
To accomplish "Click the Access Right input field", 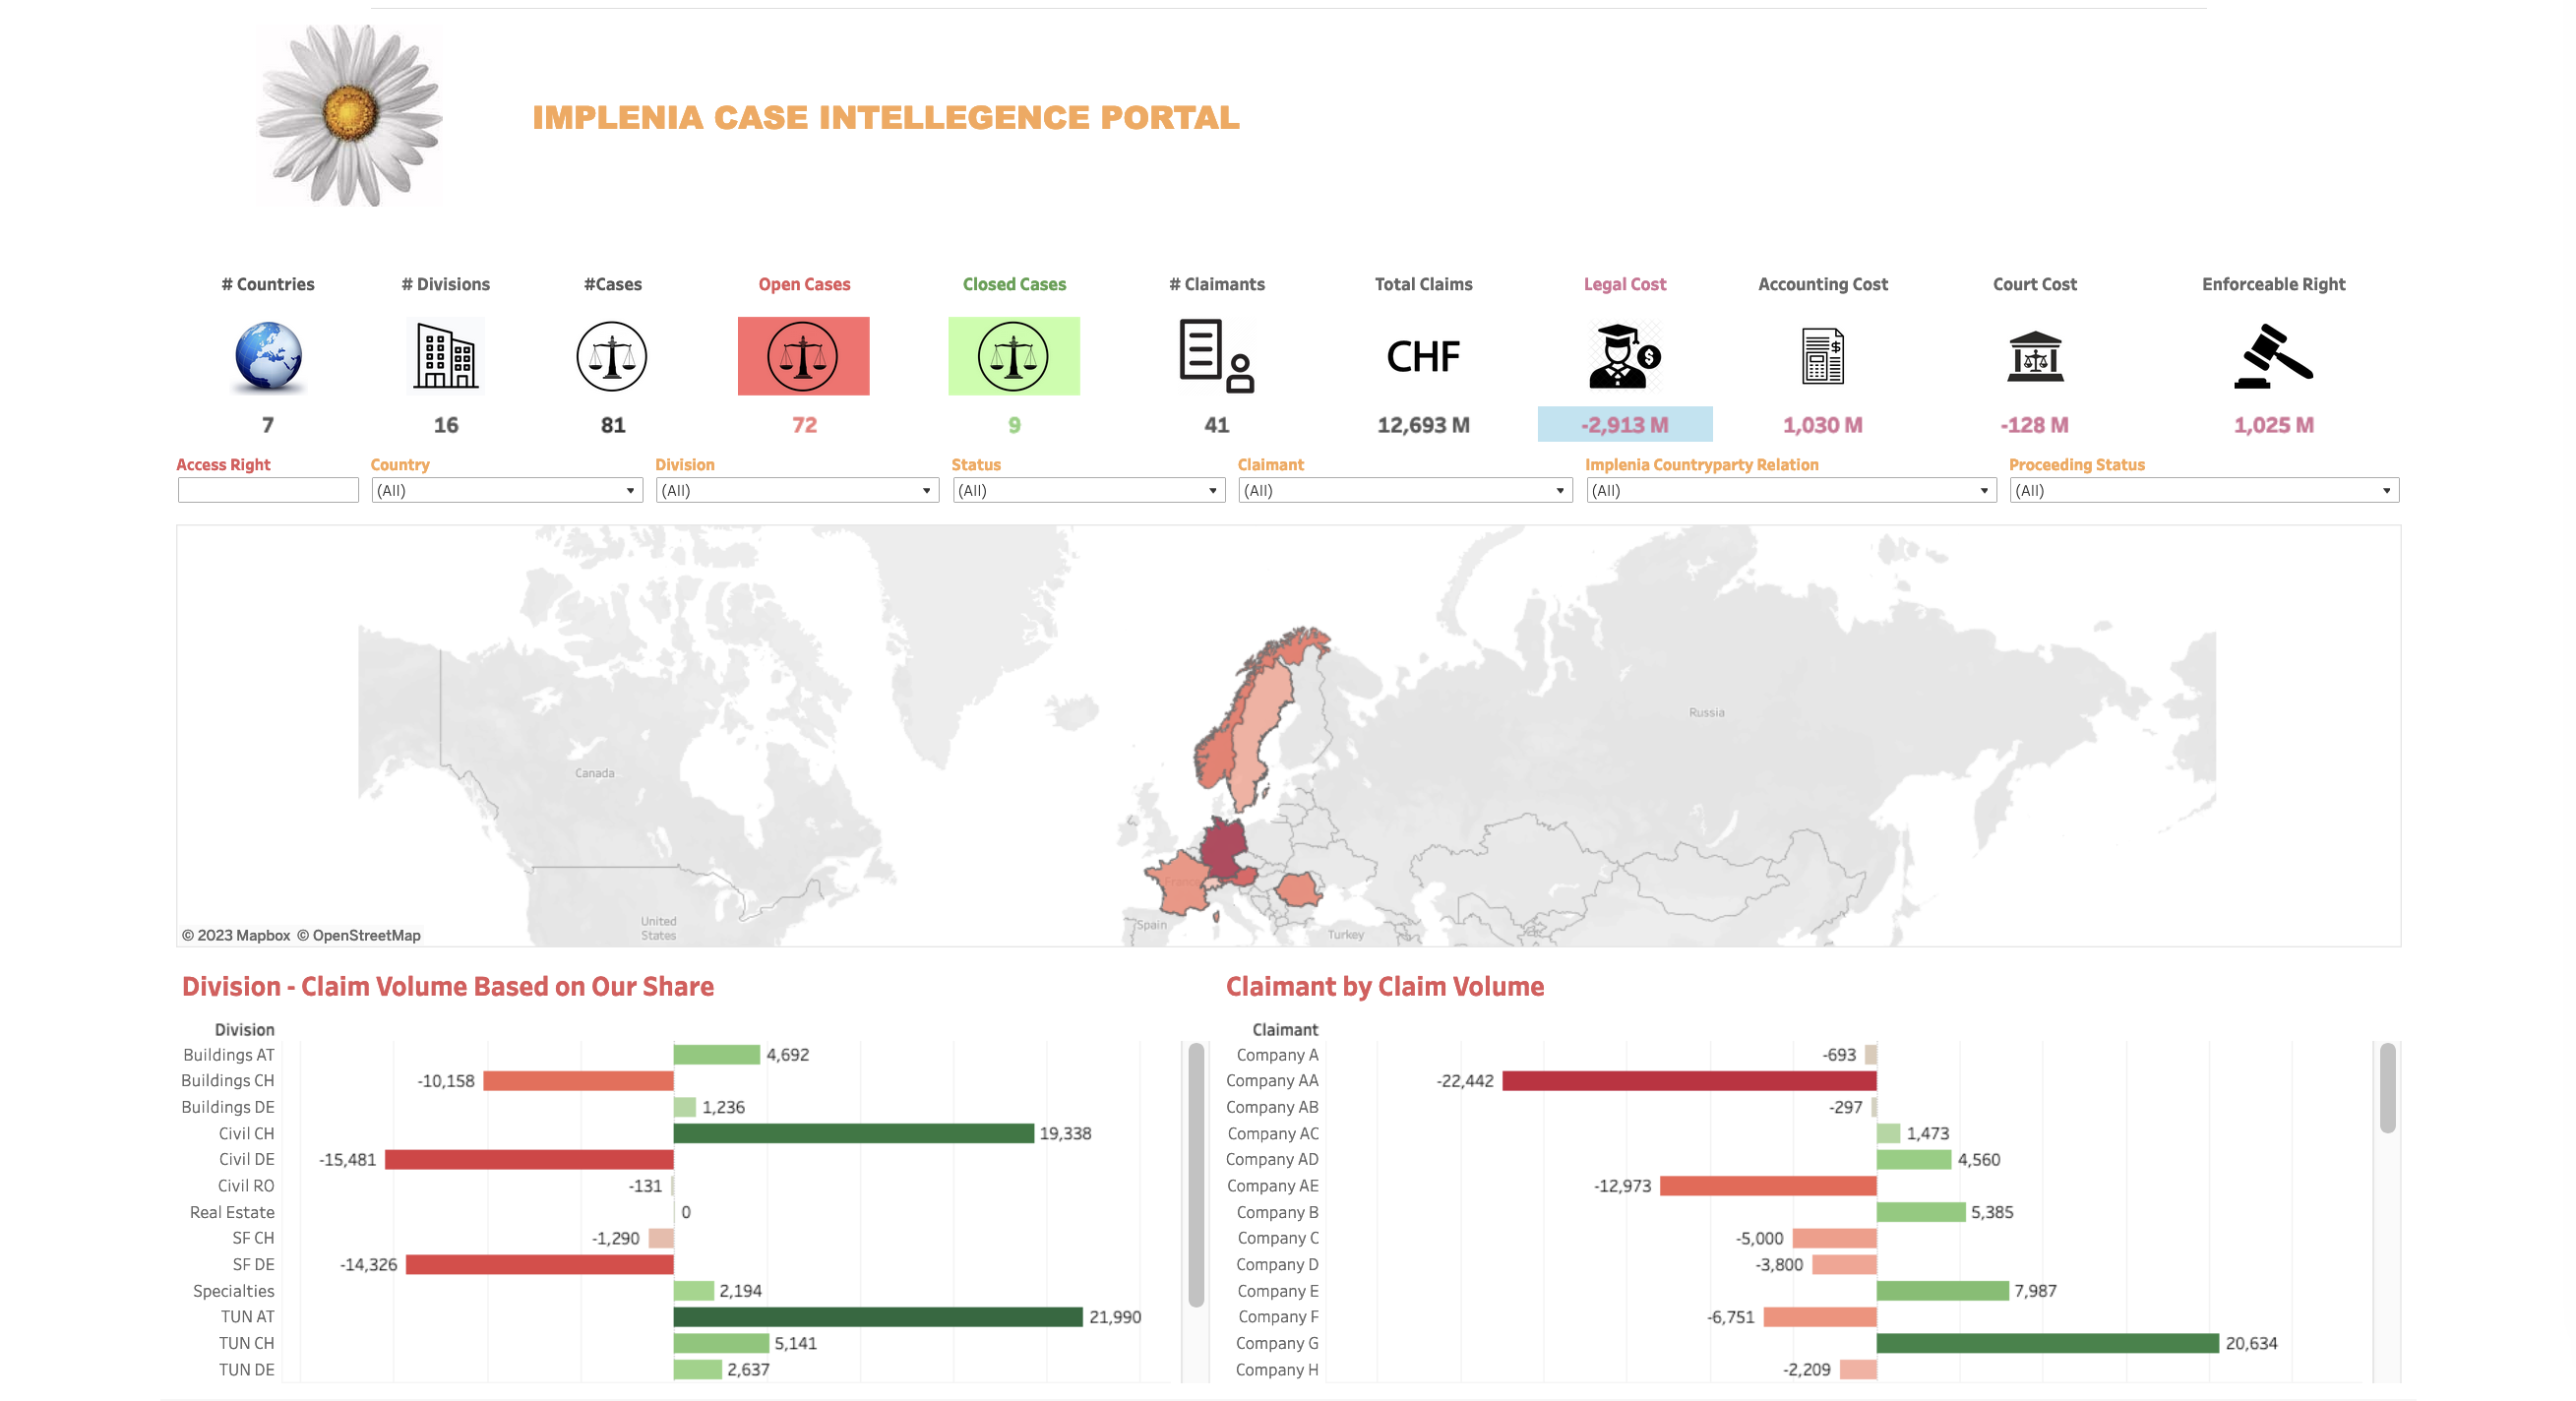I will pyautogui.click(x=268, y=490).
